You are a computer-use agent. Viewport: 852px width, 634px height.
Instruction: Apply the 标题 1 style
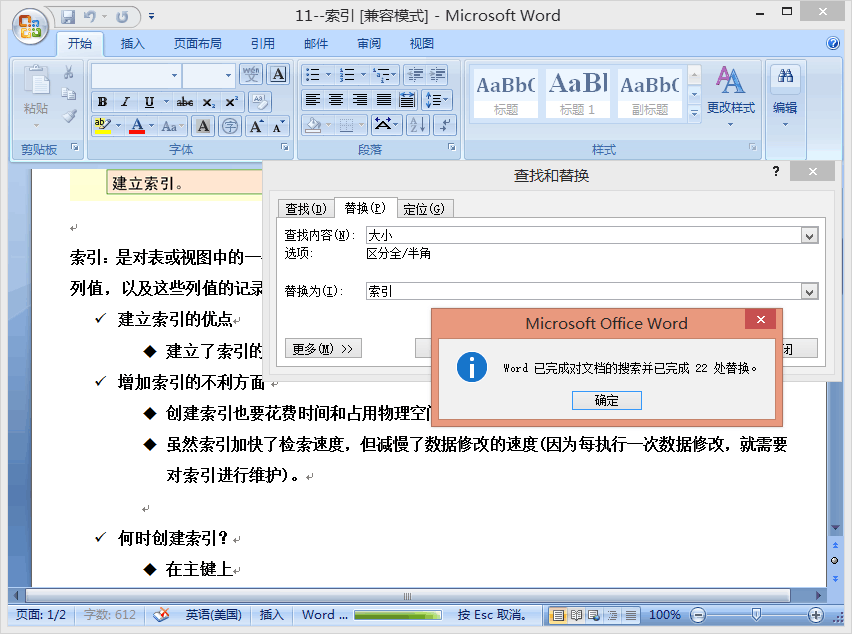578,93
